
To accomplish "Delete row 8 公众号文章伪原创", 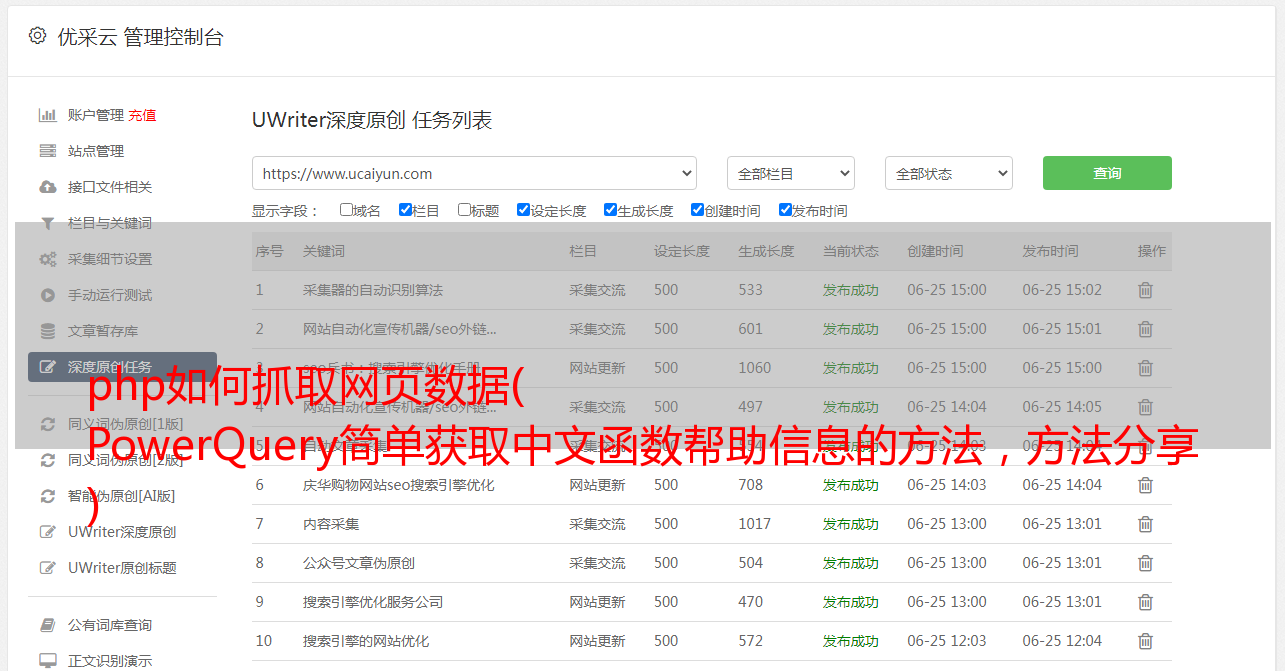I will pos(1146,563).
